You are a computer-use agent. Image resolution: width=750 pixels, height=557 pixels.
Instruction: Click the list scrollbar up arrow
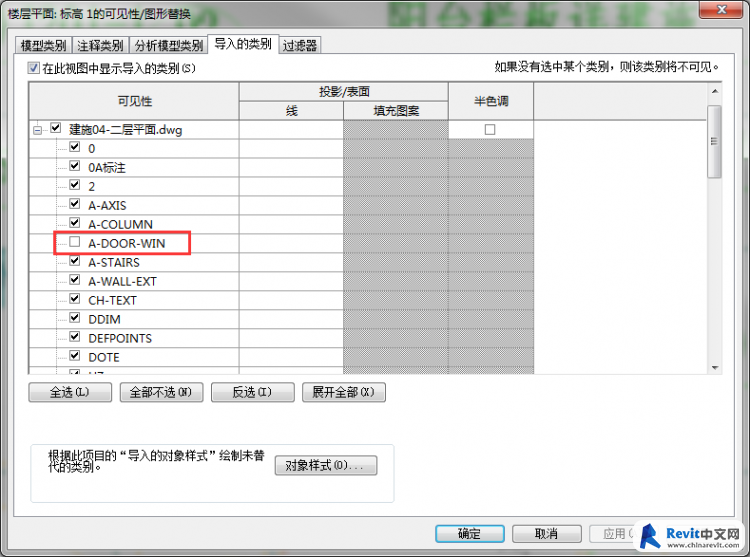(x=715, y=91)
